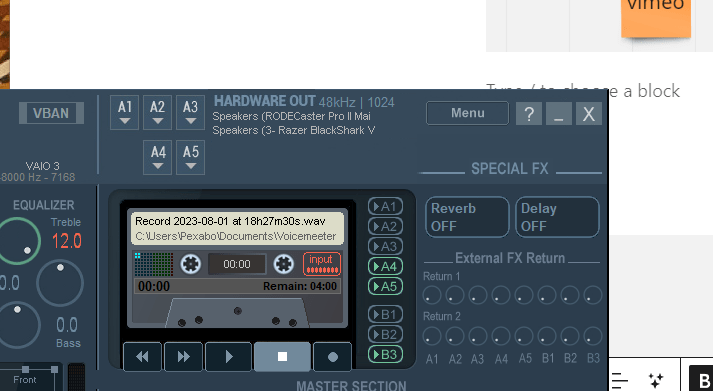The height and width of the screenshot is (391, 713).
Task: Click the 00:00 cassette time counter
Action: click(x=237, y=264)
